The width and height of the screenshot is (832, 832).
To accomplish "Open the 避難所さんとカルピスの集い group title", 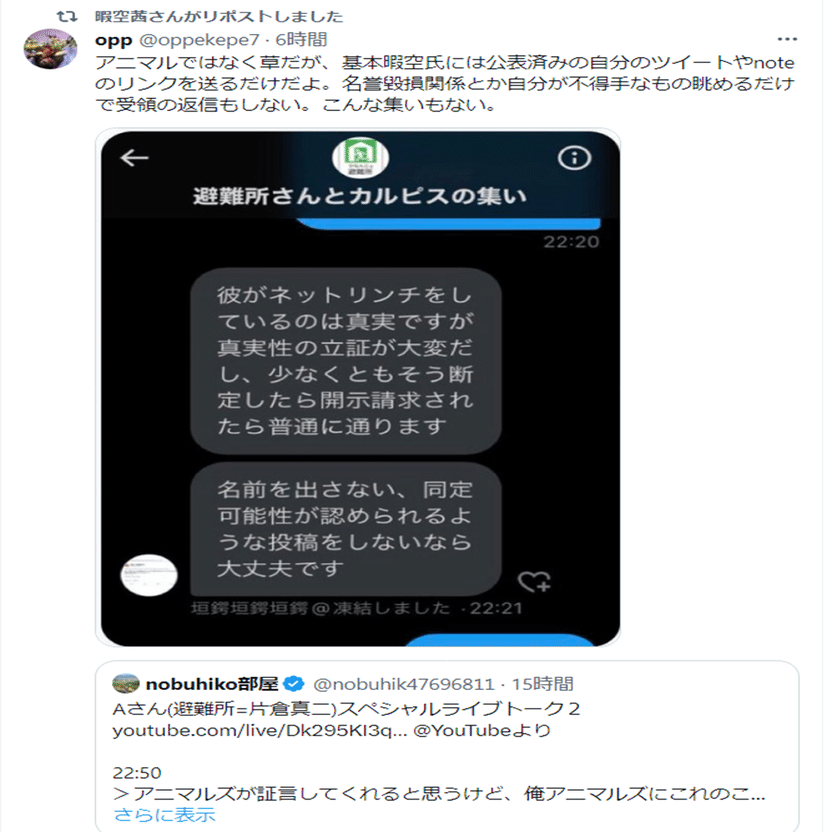I will point(359,196).
